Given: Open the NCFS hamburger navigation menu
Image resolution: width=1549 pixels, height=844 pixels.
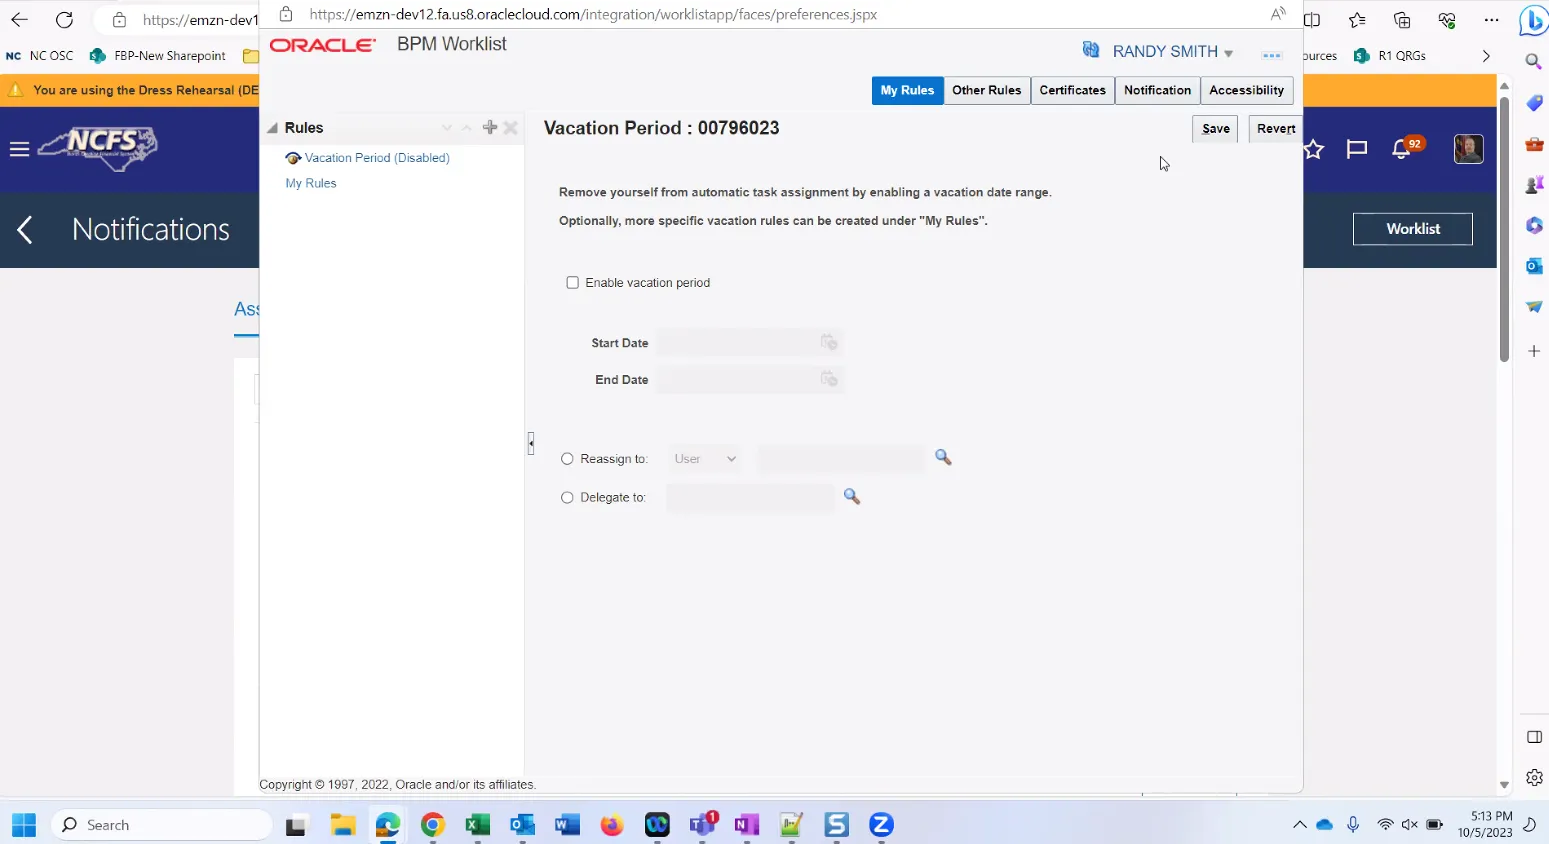Looking at the screenshot, I should [x=19, y=150].
